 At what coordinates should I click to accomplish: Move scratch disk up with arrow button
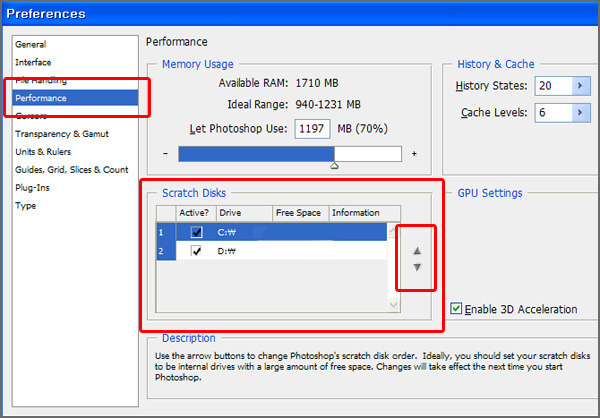point(417,251)
